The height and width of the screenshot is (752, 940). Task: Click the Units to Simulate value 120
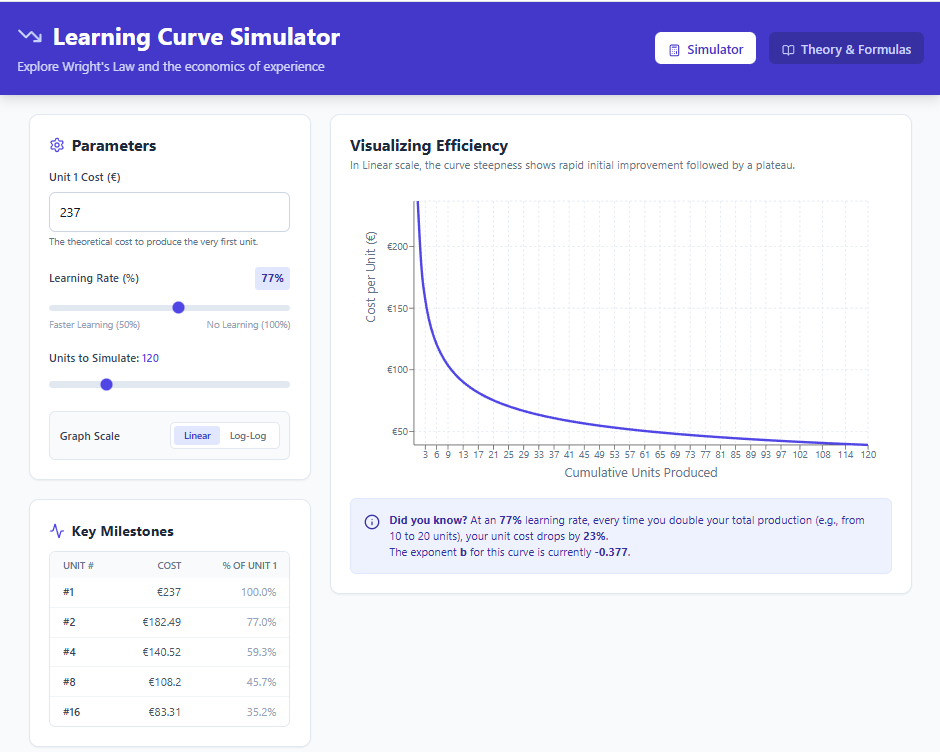[x=150, y=358]
